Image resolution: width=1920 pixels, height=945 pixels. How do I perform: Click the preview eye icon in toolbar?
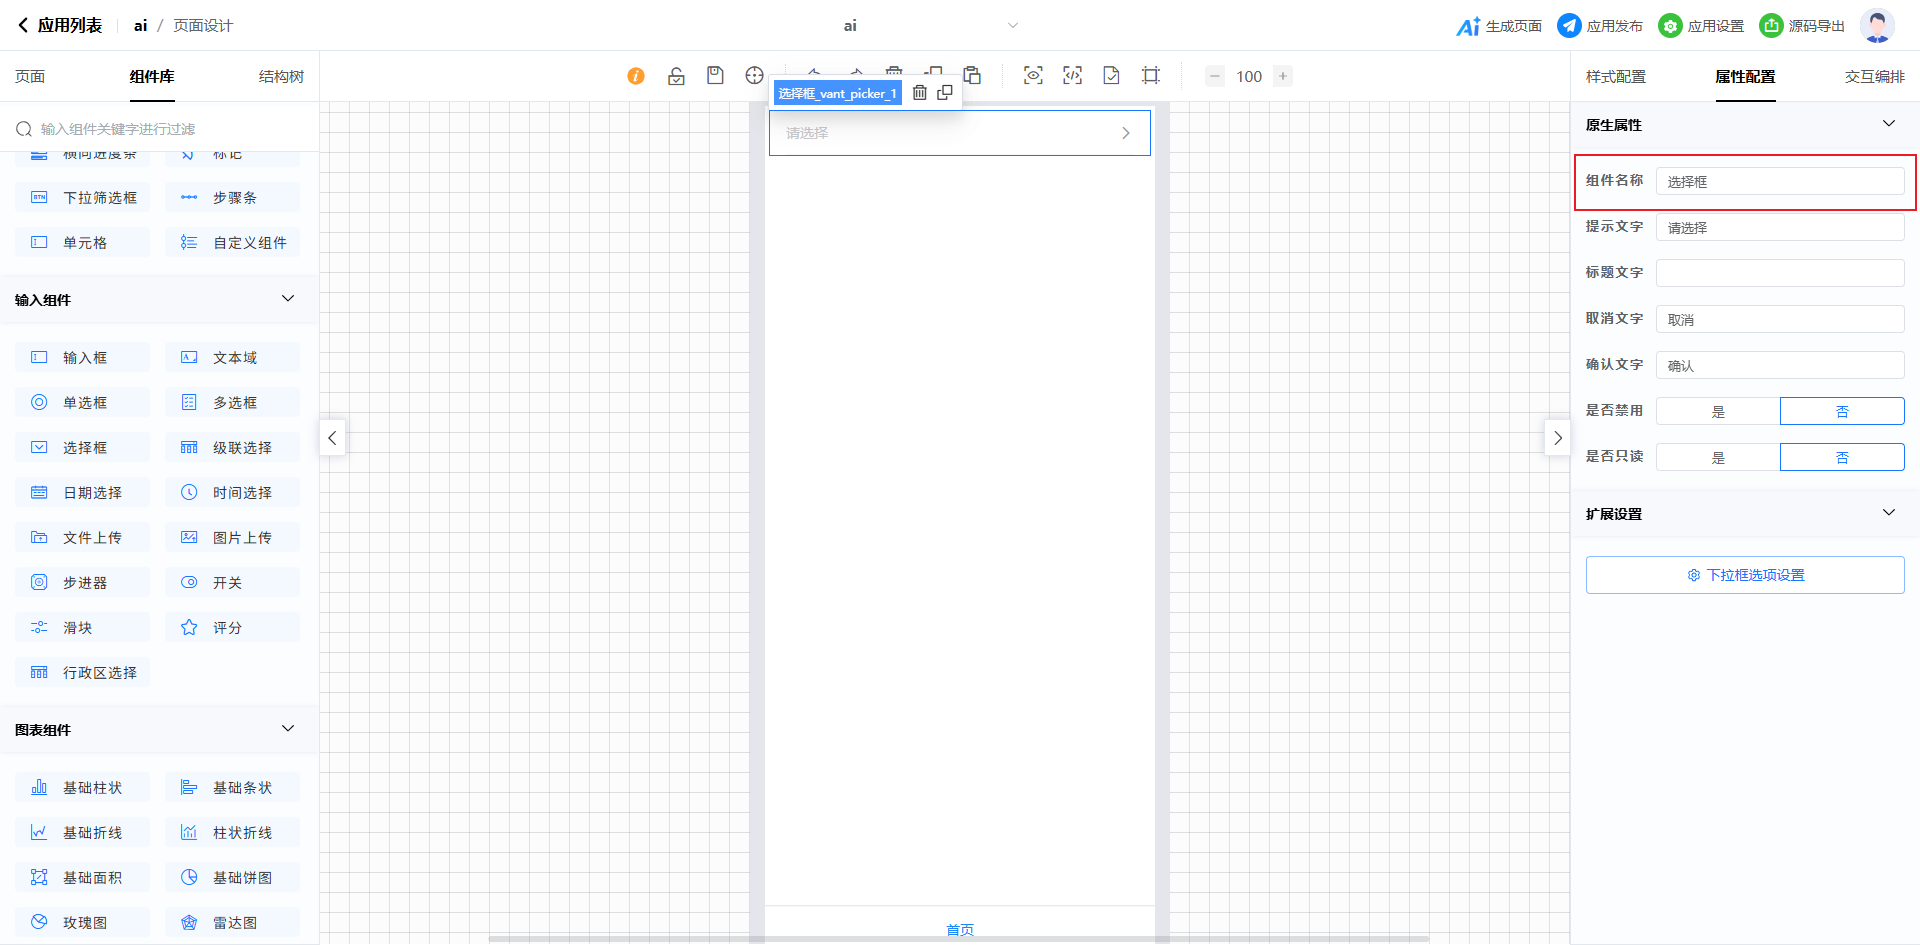(1033, 76)
